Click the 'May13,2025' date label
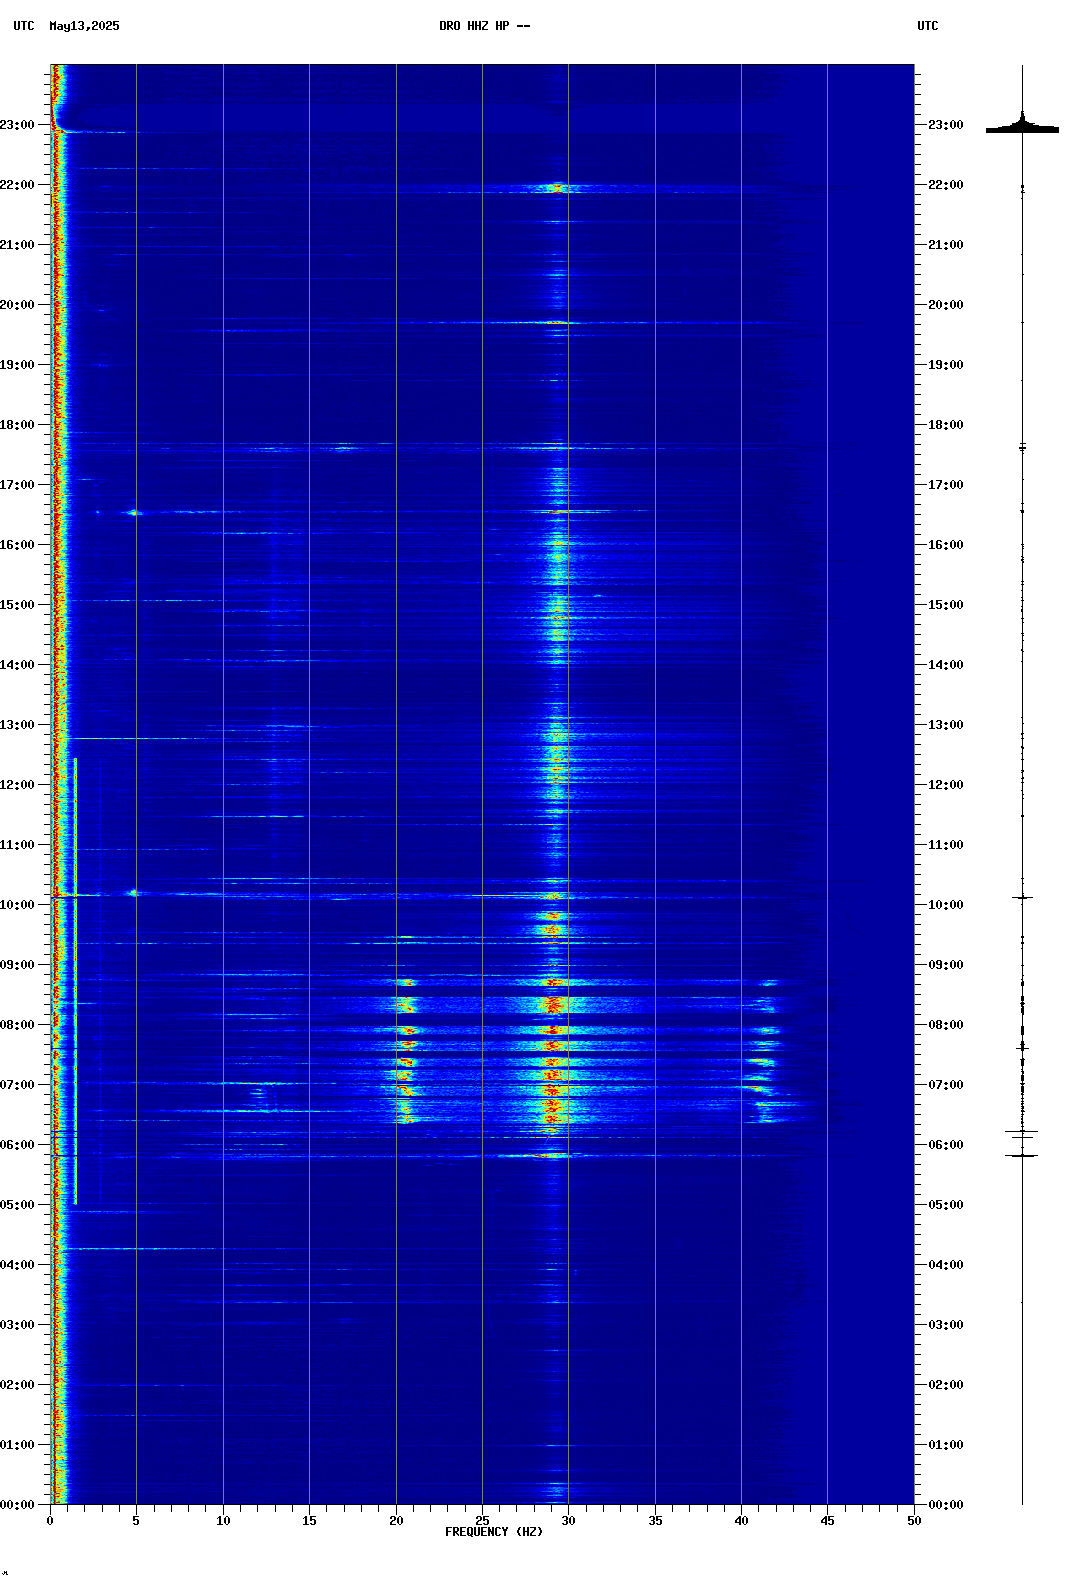This screenshot has height=1584, width=1066. coord(84,26)
